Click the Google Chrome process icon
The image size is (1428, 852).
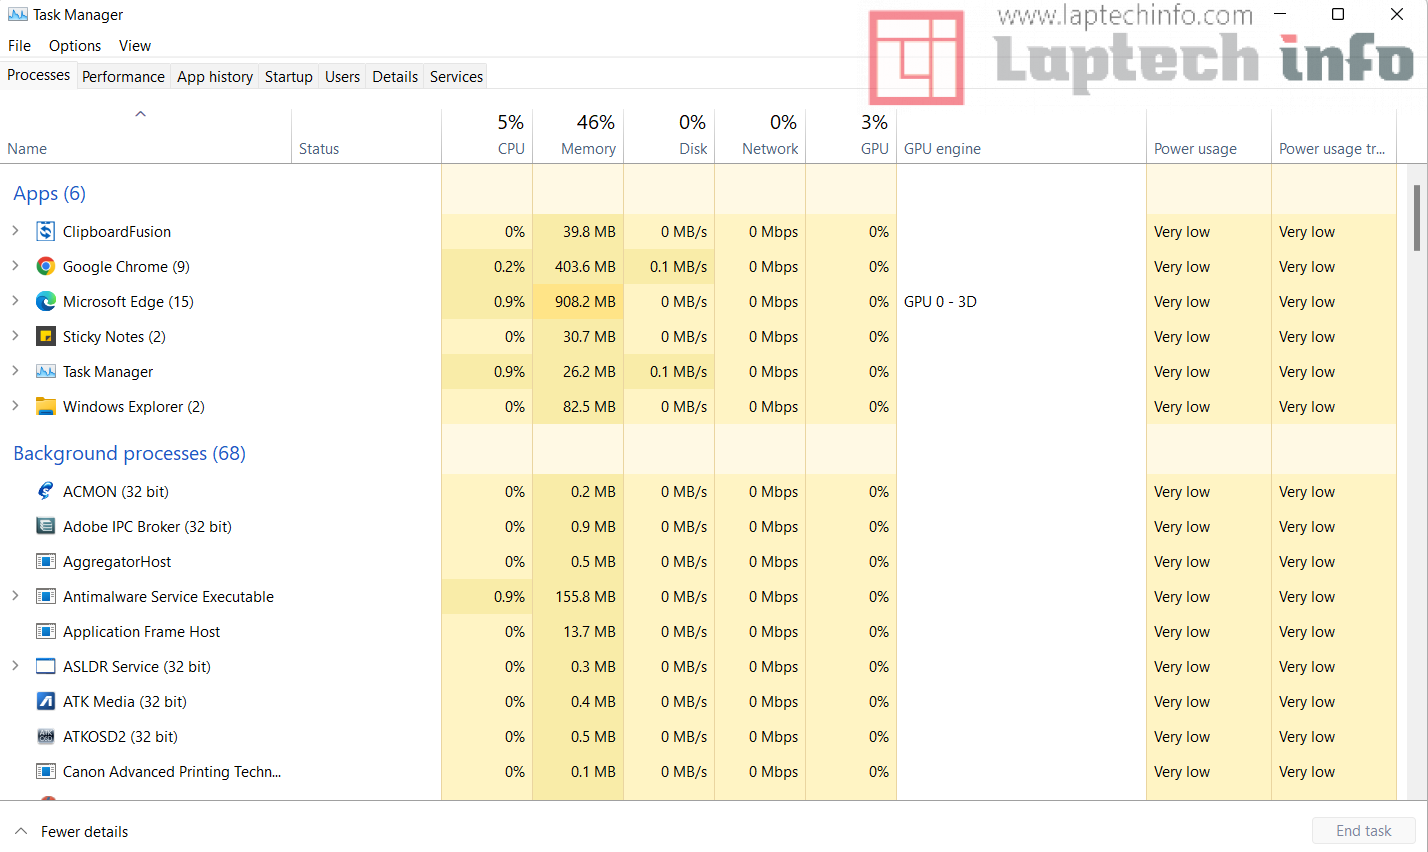click(46, 267)
